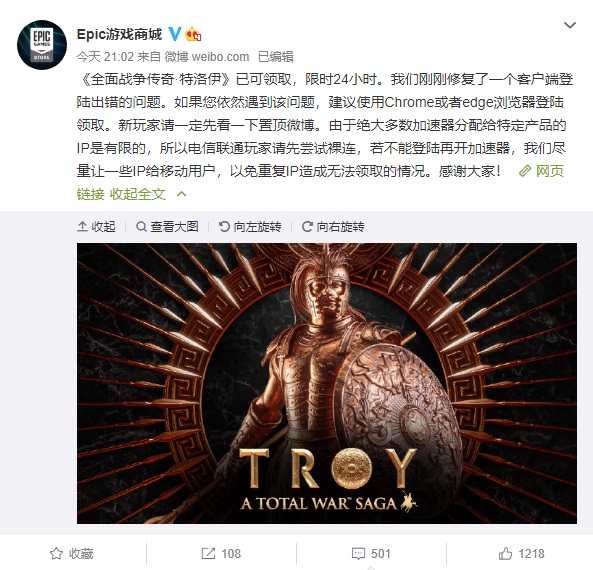Image resolution: width=593 pixels, height=570 pixels.
Task: Rotate image left with 向左旋转
Action: click(250, 227)
